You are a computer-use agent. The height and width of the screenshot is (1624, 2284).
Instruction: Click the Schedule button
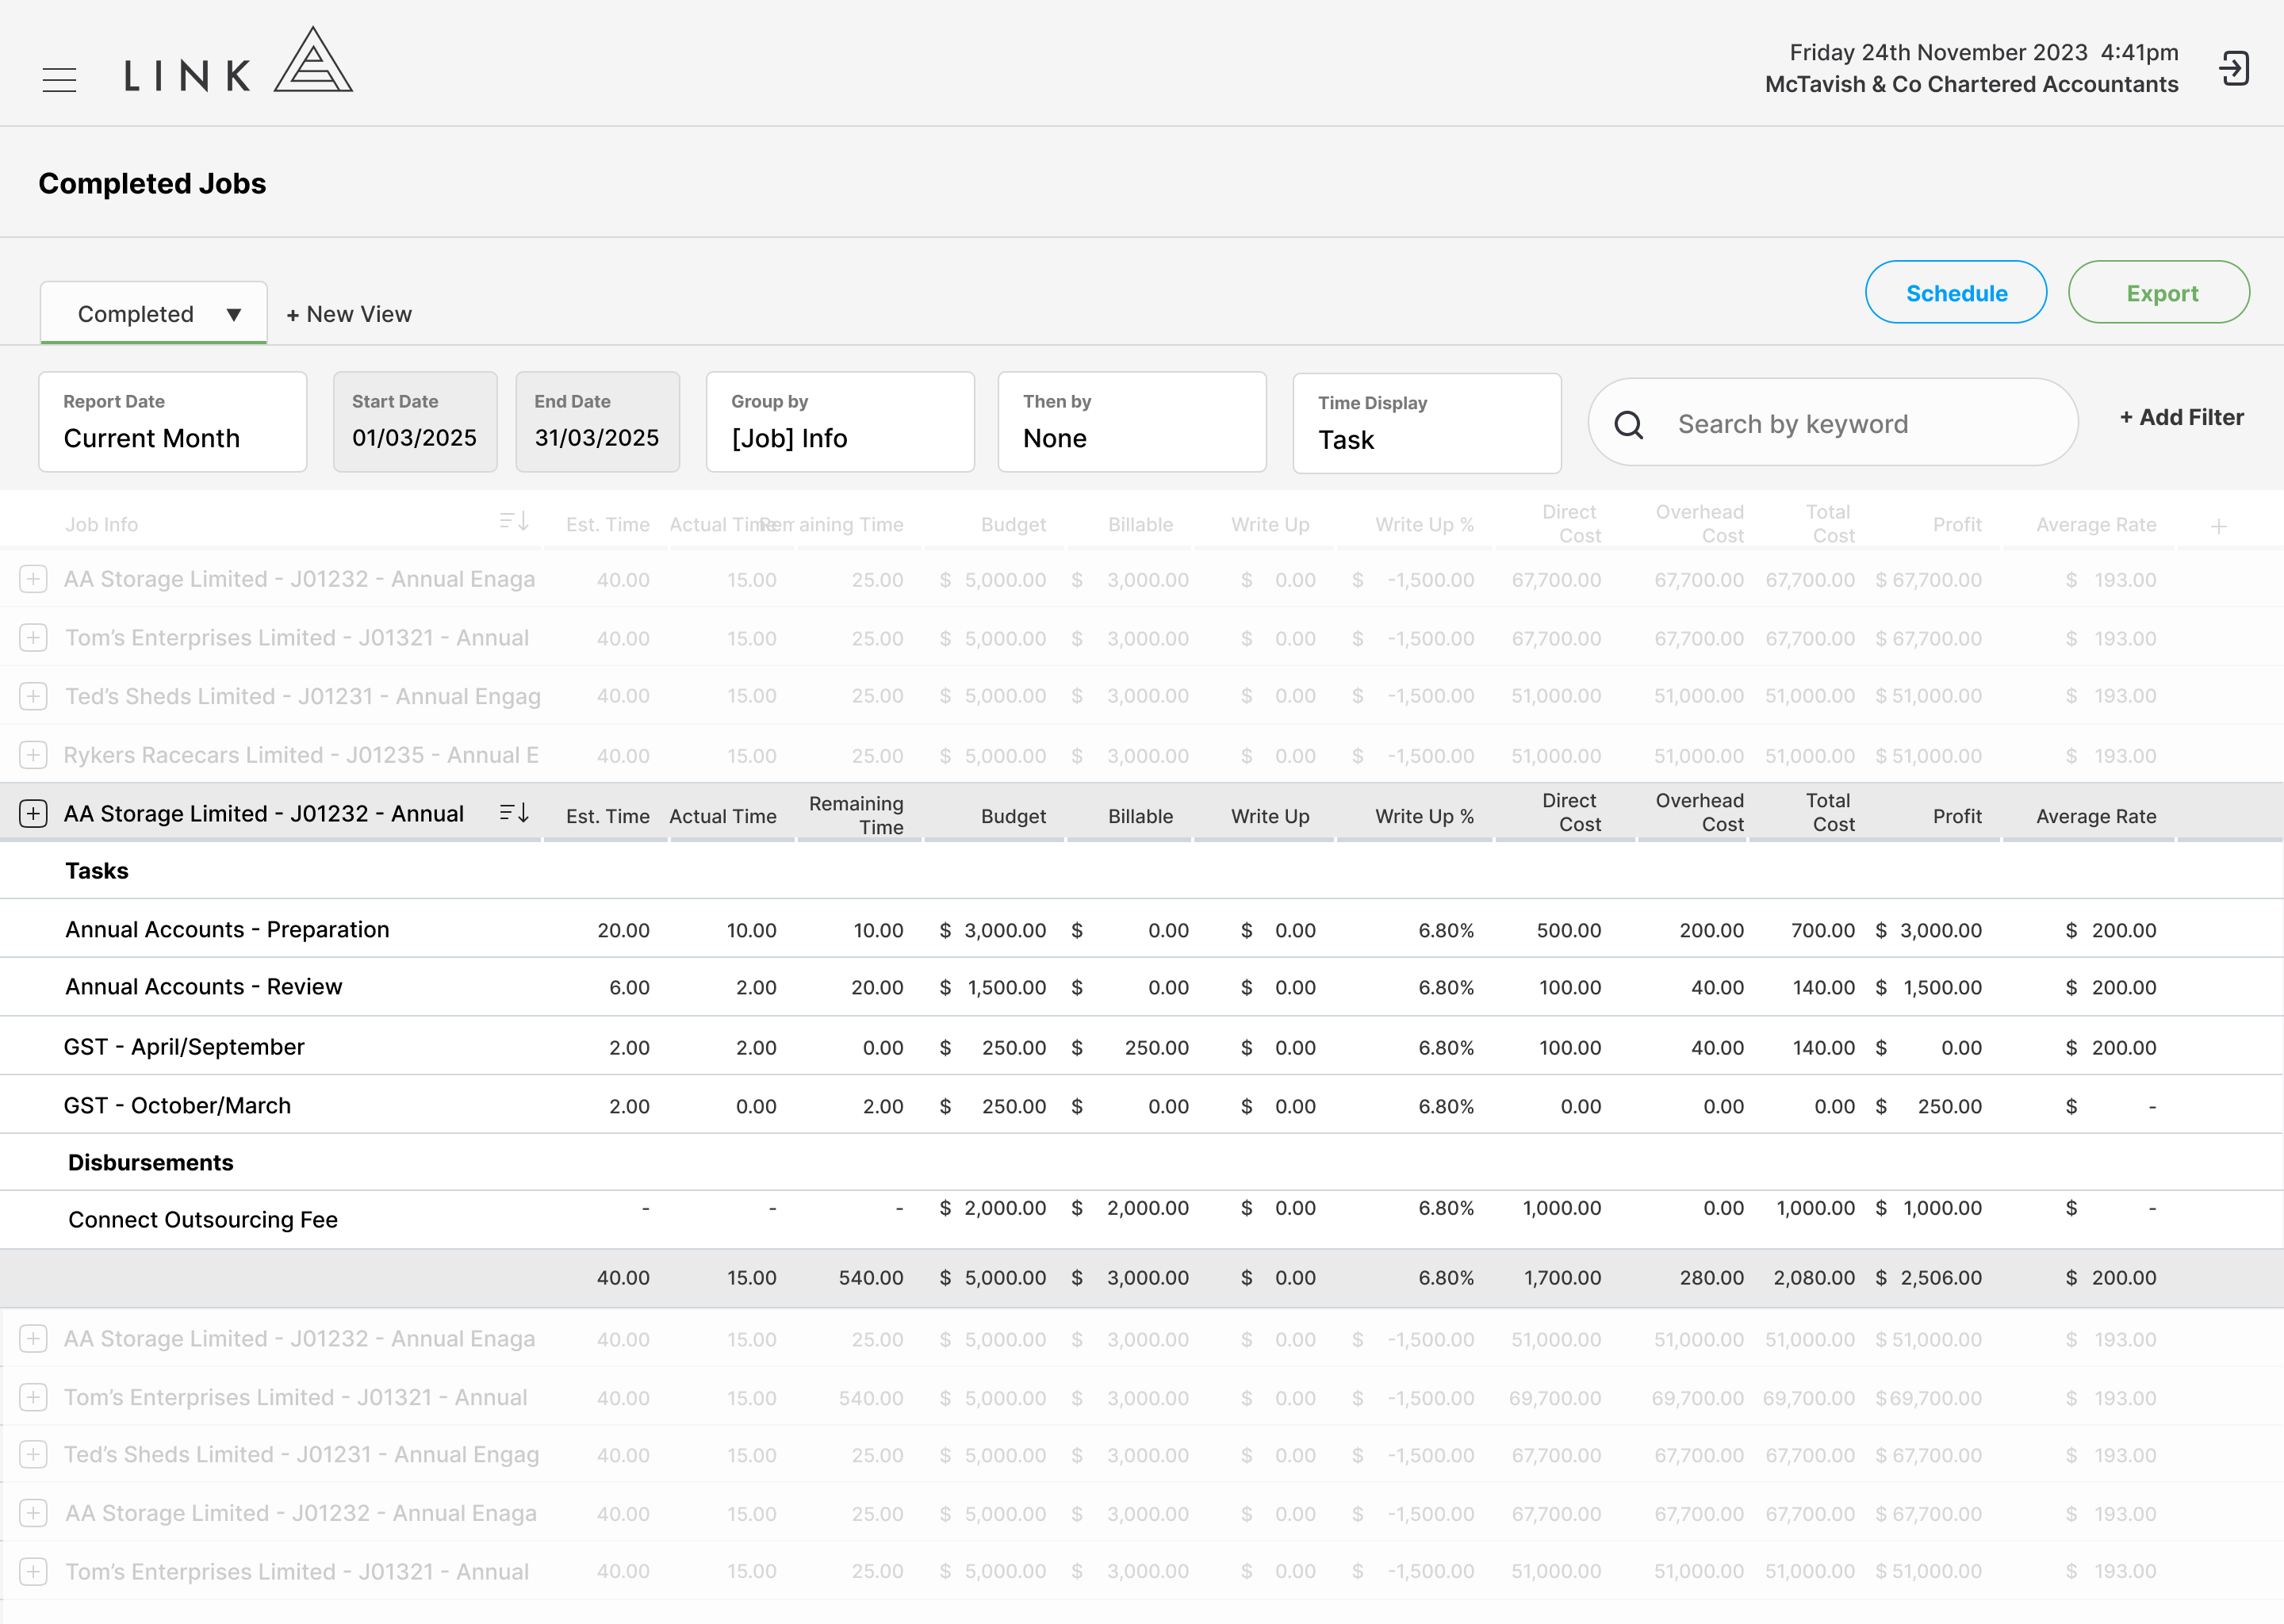pyautogui.click(x=1956, y=293)
